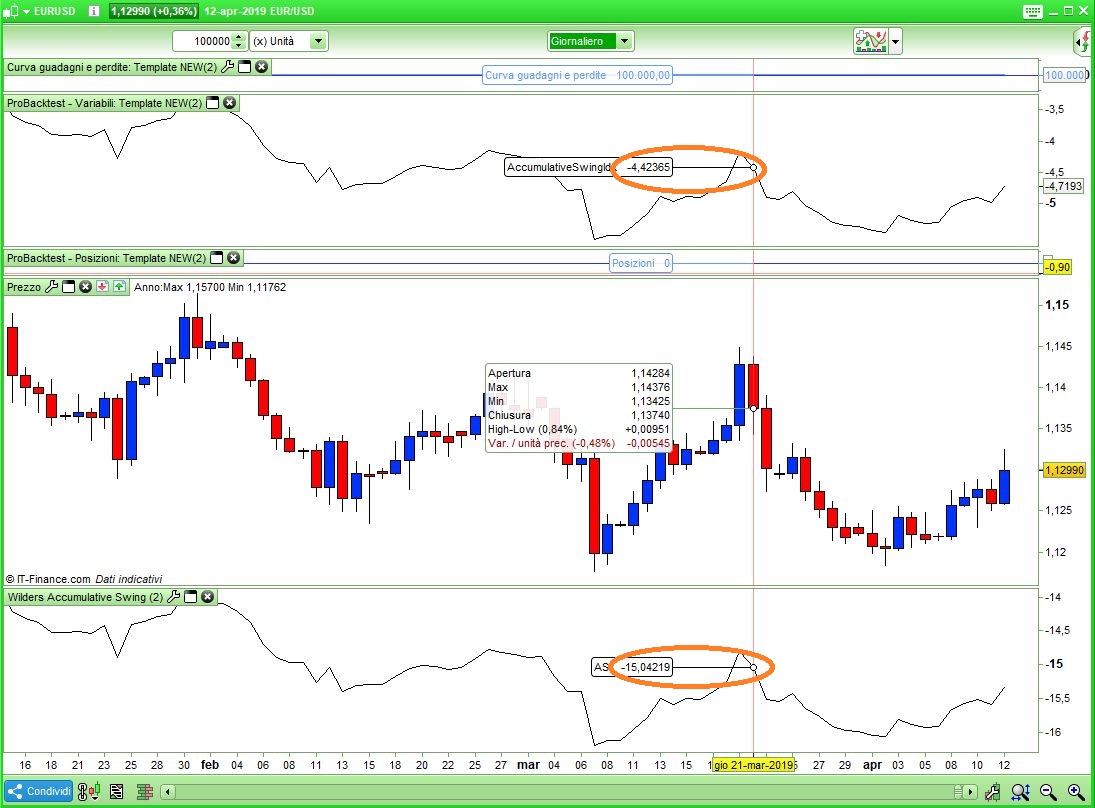The image size is (1095, 808).
Task: Open the Giornaliero timeframe dropdown
Action: tap(624, 41)
